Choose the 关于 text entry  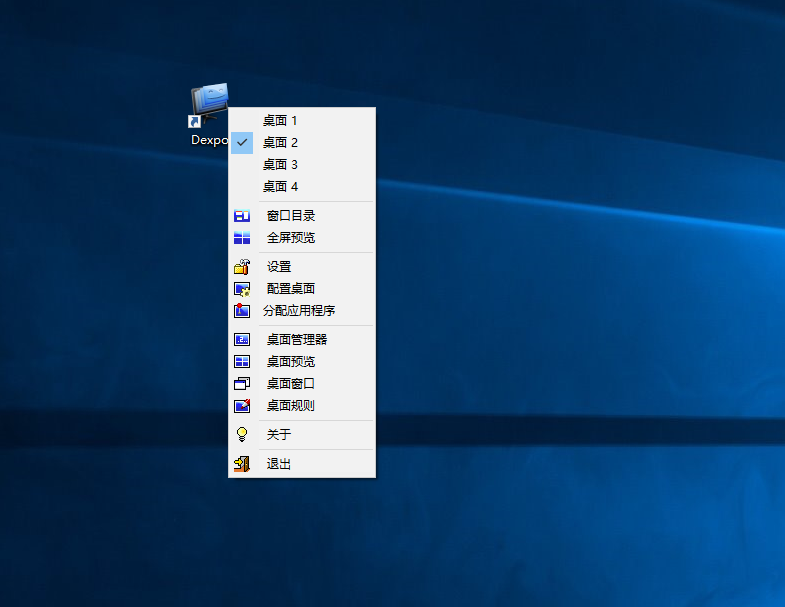coord(279,435)
